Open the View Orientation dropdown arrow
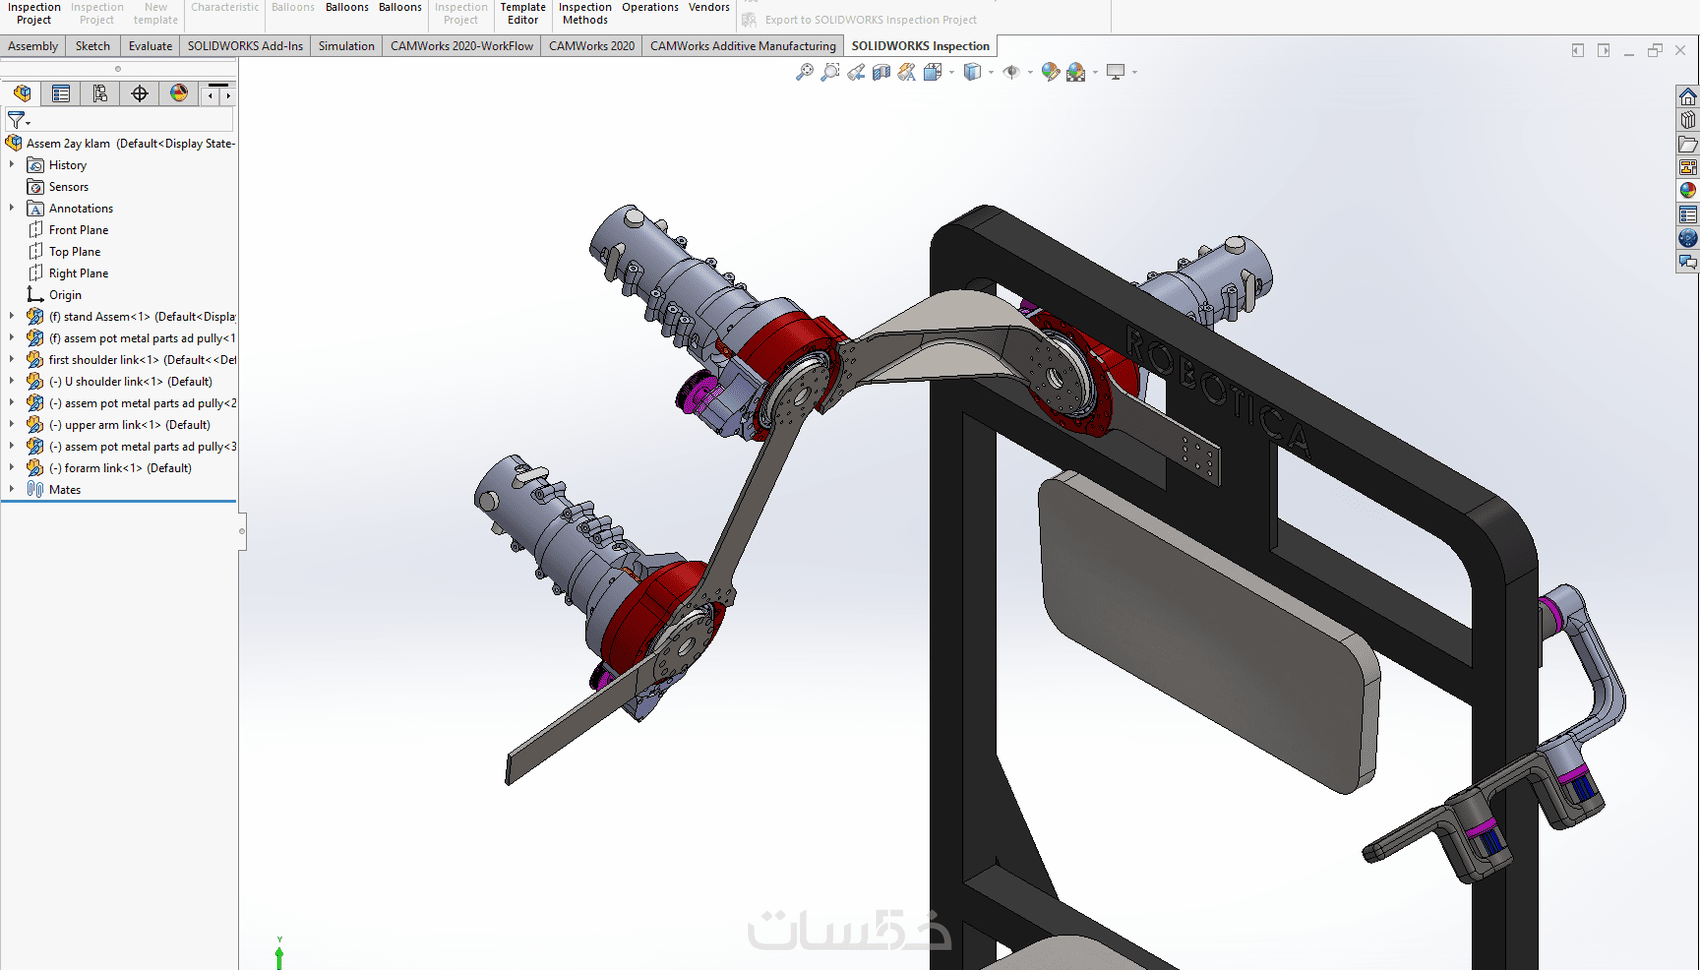The height and width of the screenshot is (970, 1700). [x=951, y=72]
